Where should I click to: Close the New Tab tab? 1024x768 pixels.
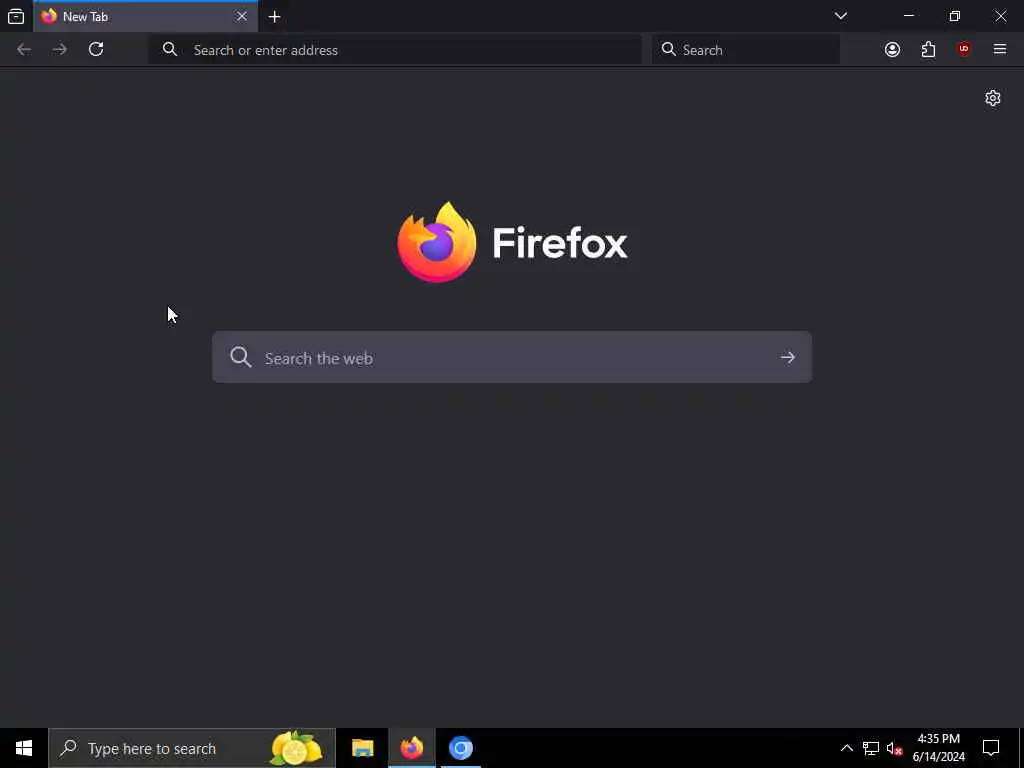242,16
